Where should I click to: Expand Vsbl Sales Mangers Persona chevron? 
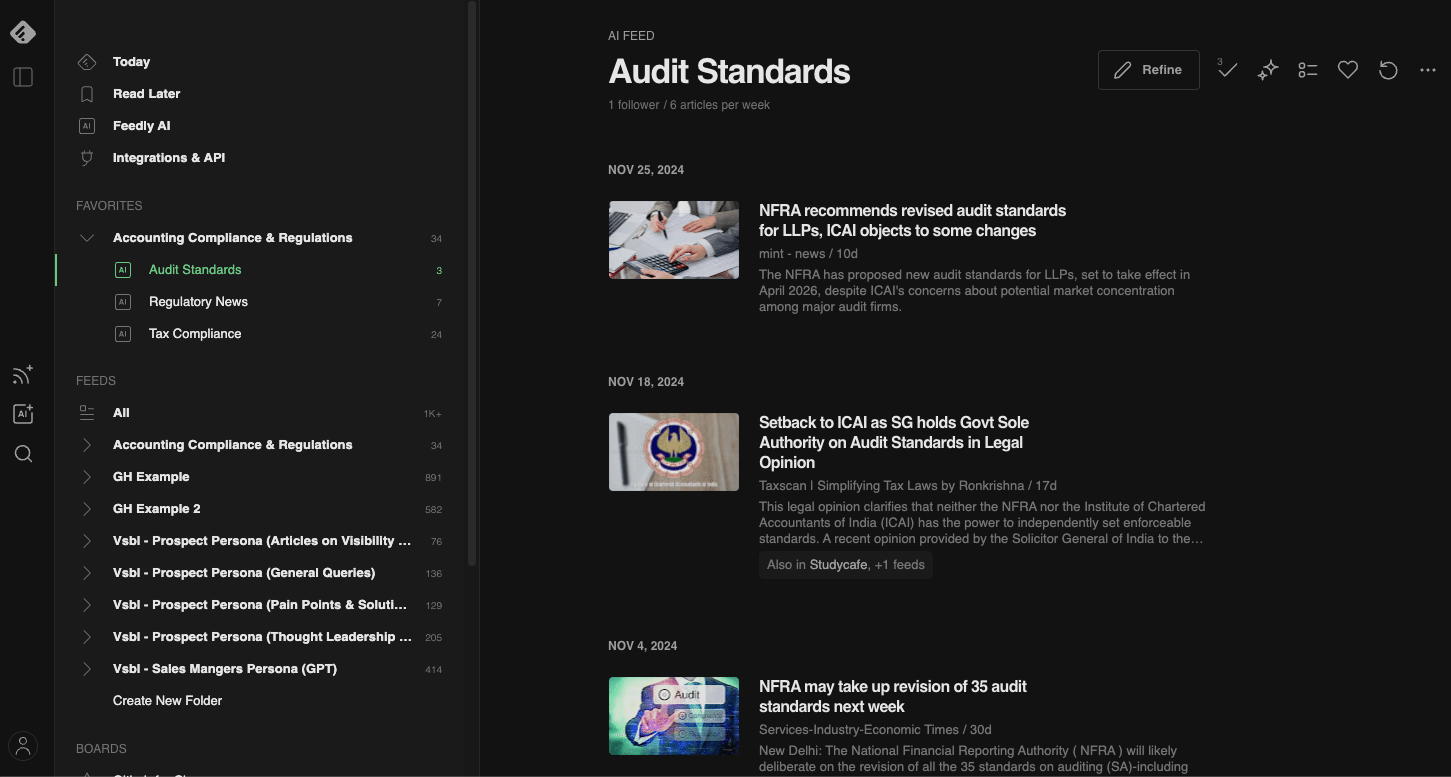tap(87, 669)
